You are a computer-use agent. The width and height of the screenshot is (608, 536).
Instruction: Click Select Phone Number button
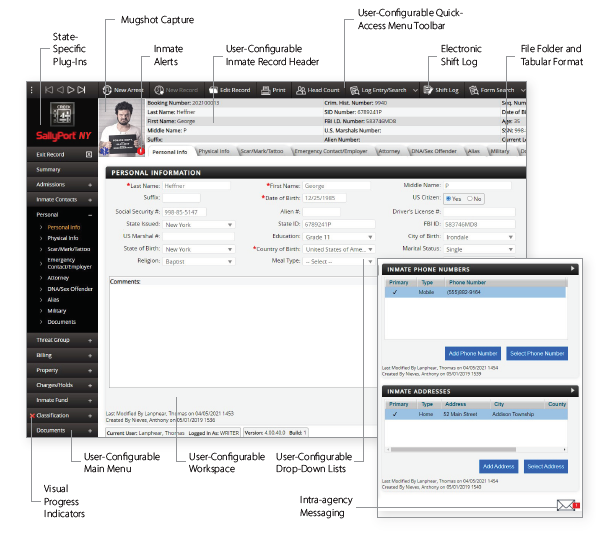tap(537, 353)
